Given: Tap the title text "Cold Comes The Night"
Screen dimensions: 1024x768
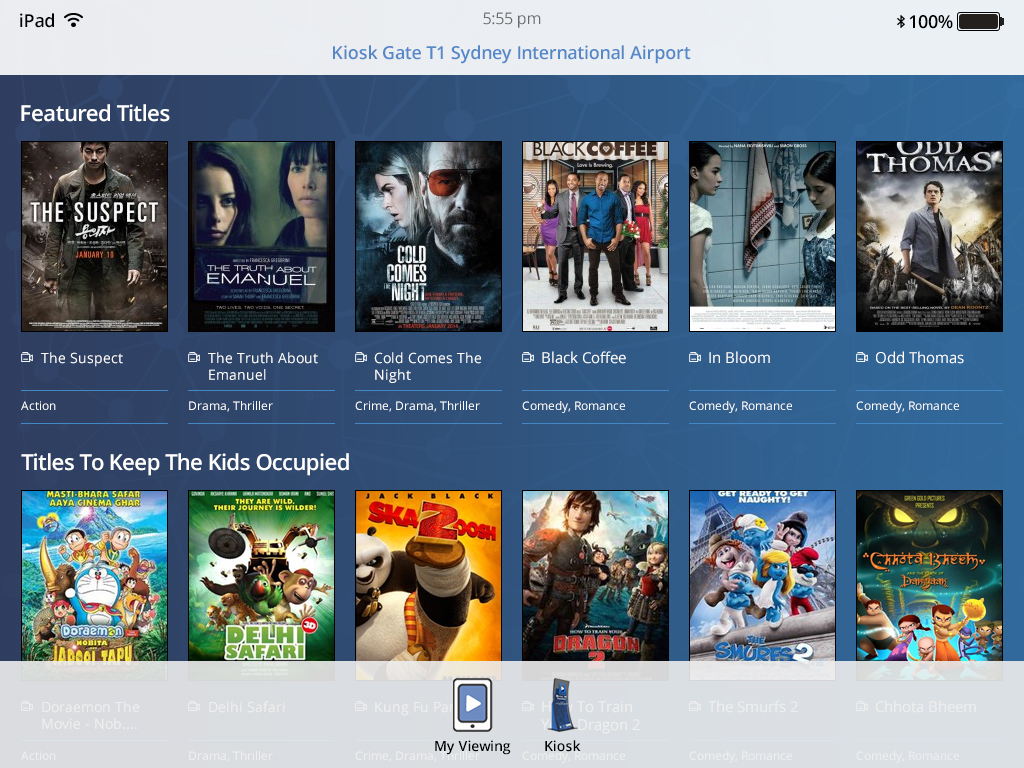Looking at the screenshot, I should click(x=428, y=366).
